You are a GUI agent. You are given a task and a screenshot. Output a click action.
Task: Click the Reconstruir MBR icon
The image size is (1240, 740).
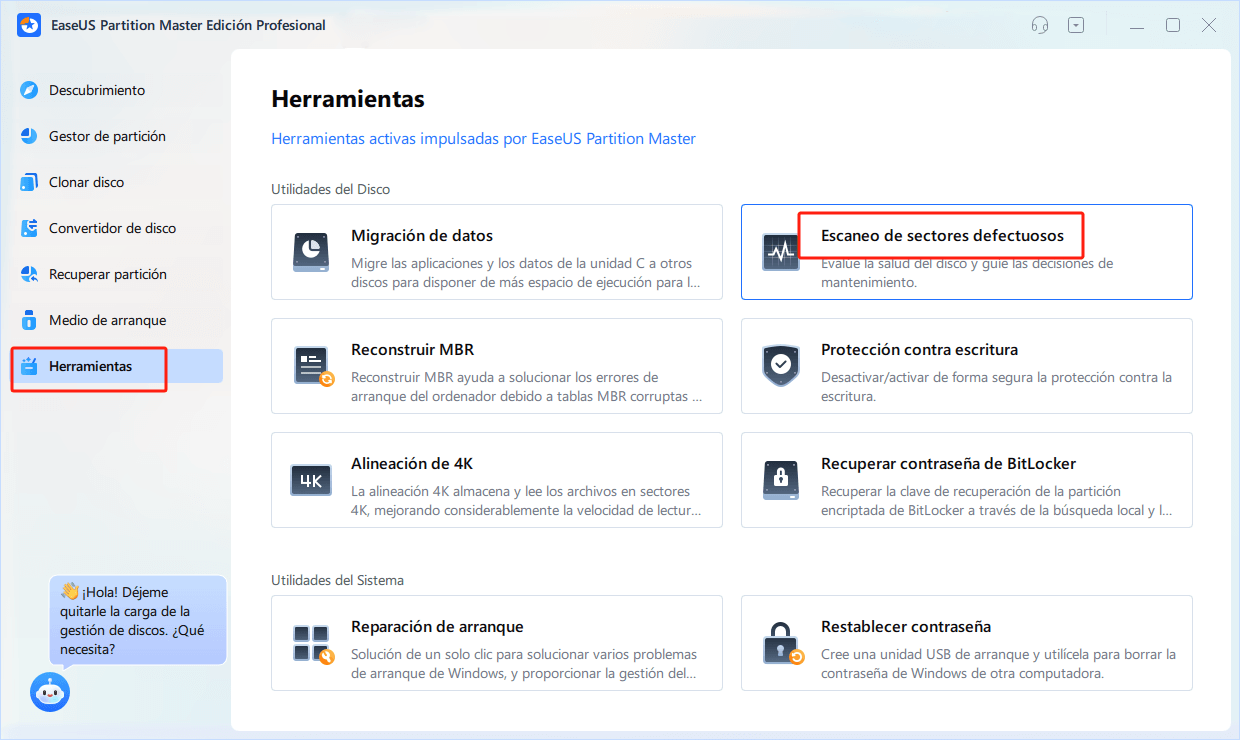coord(313,366)
